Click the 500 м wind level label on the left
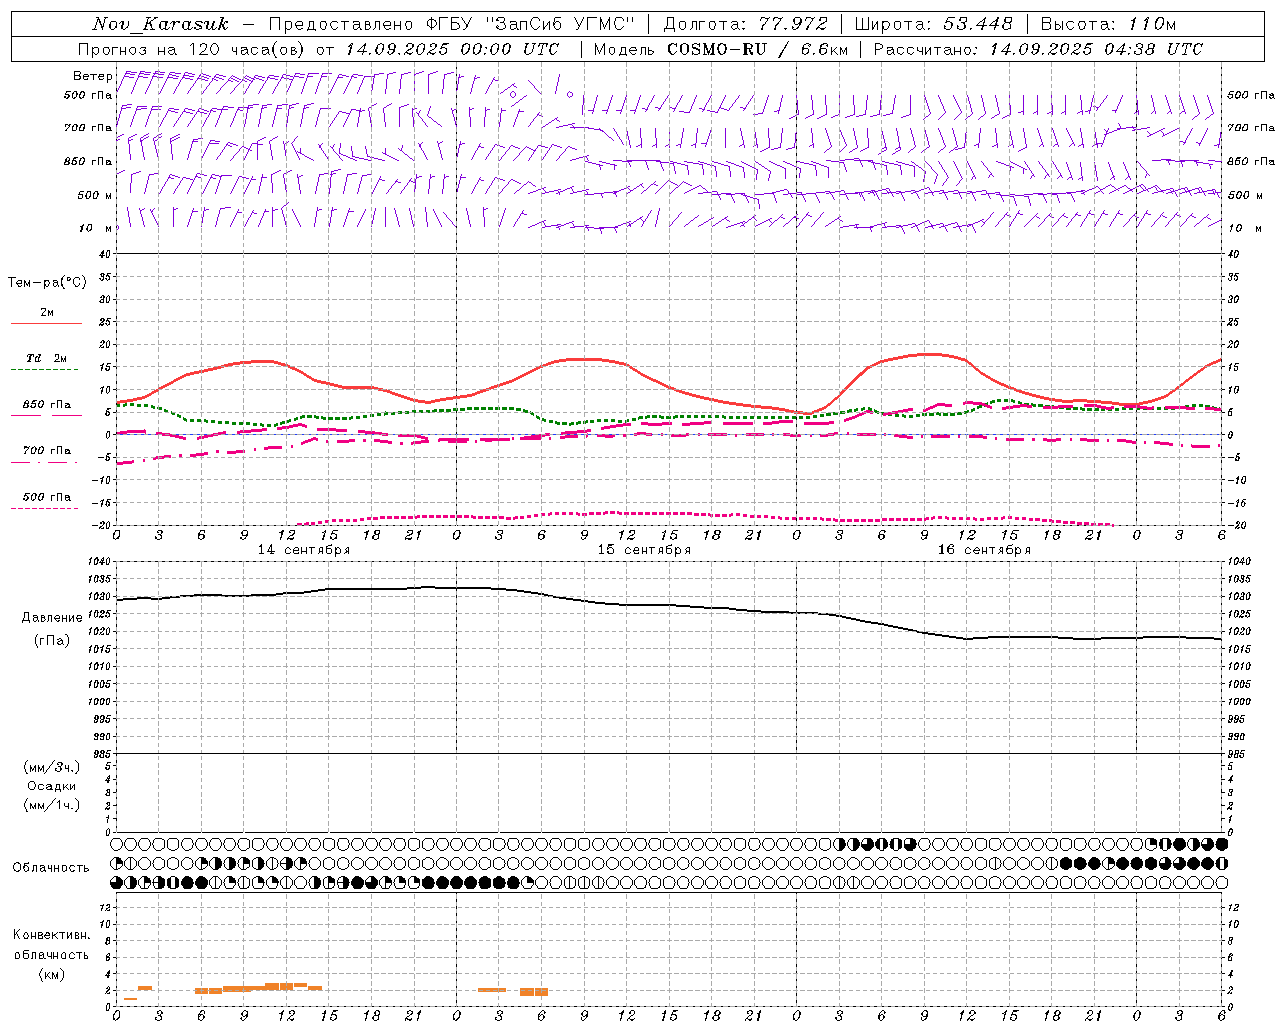1280x1024 pixels. tap(95, 195)
